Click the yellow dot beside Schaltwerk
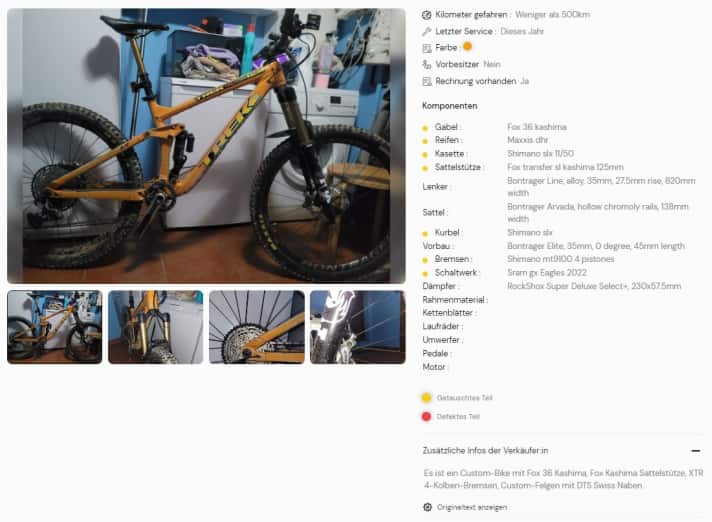The height and width of the screenshot is (522, 712). click(425, 274)
